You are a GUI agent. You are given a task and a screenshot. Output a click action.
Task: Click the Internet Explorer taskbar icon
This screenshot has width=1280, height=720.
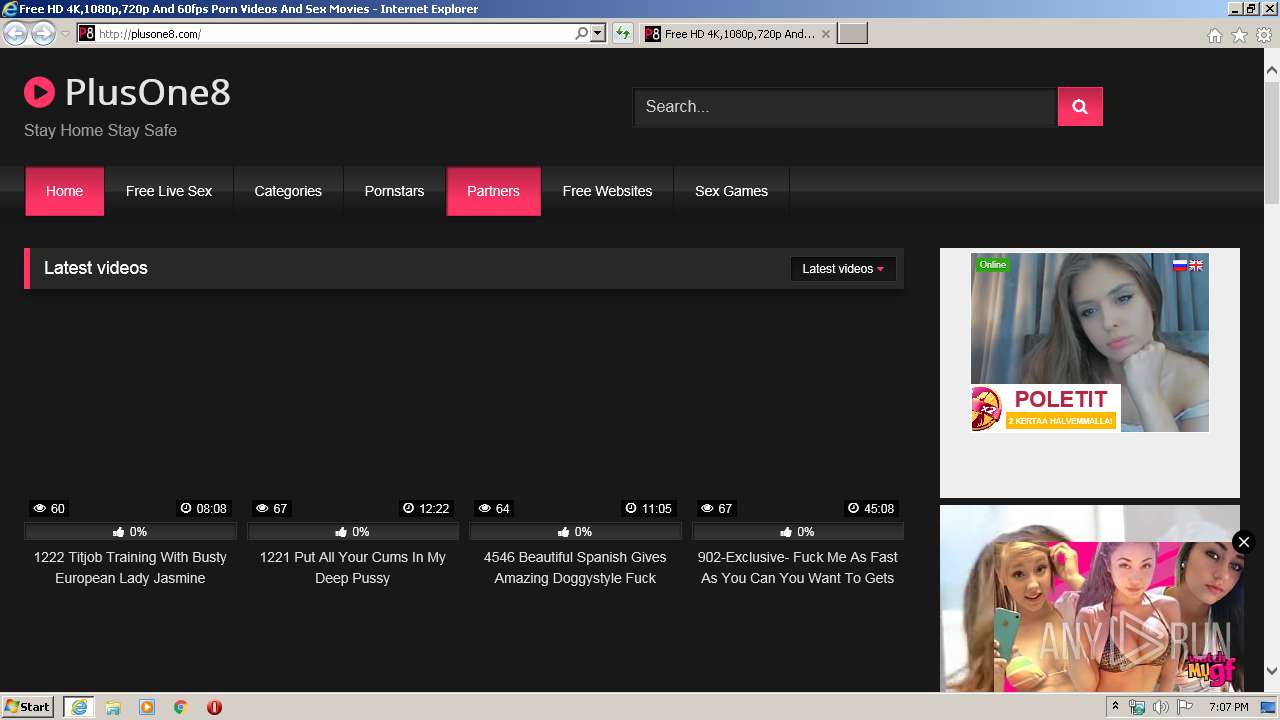(78, 707)
